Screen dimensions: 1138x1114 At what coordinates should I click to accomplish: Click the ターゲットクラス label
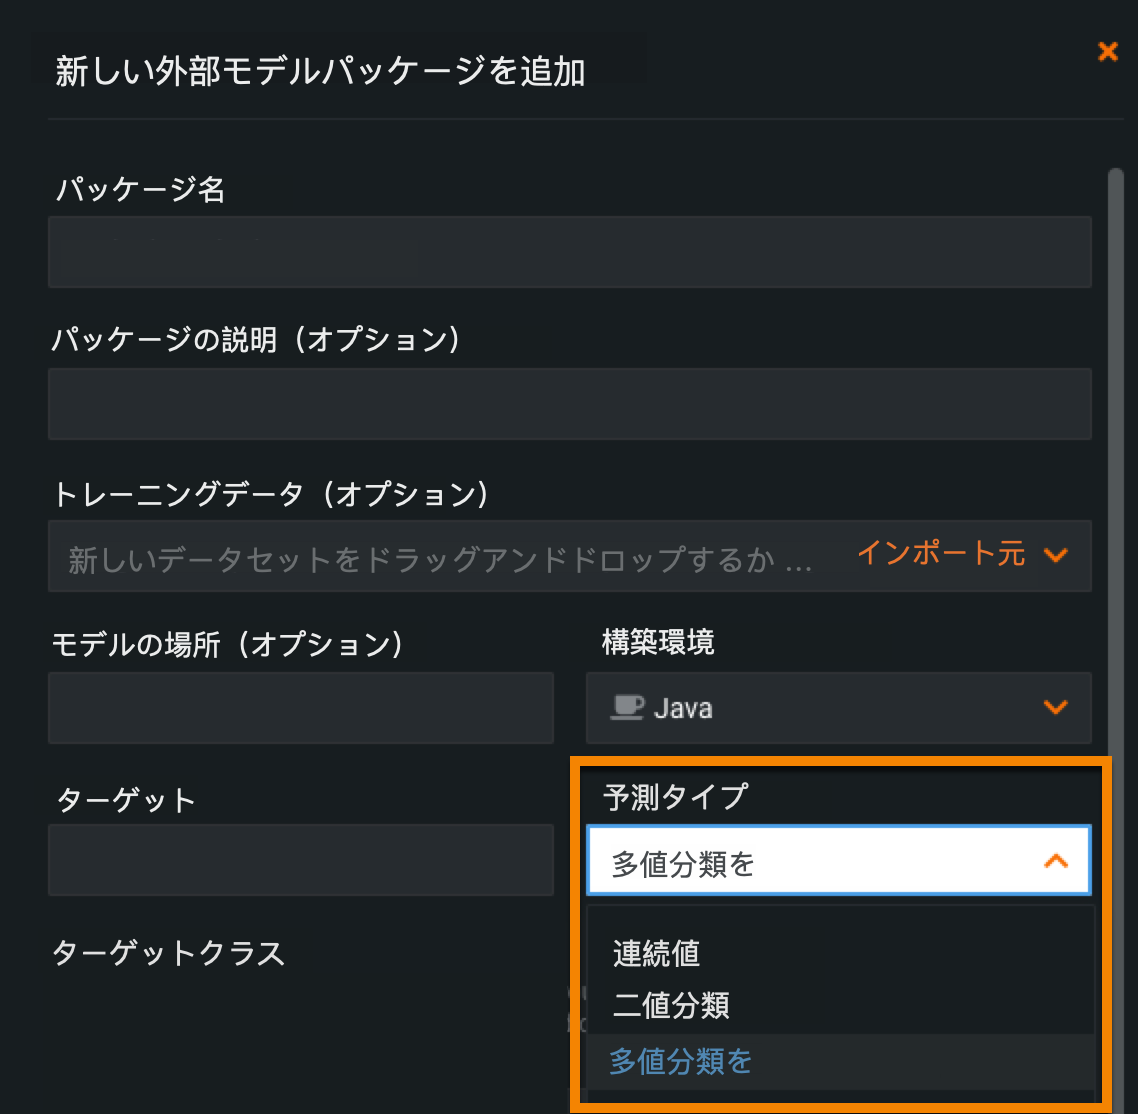[x=168, y=953]
